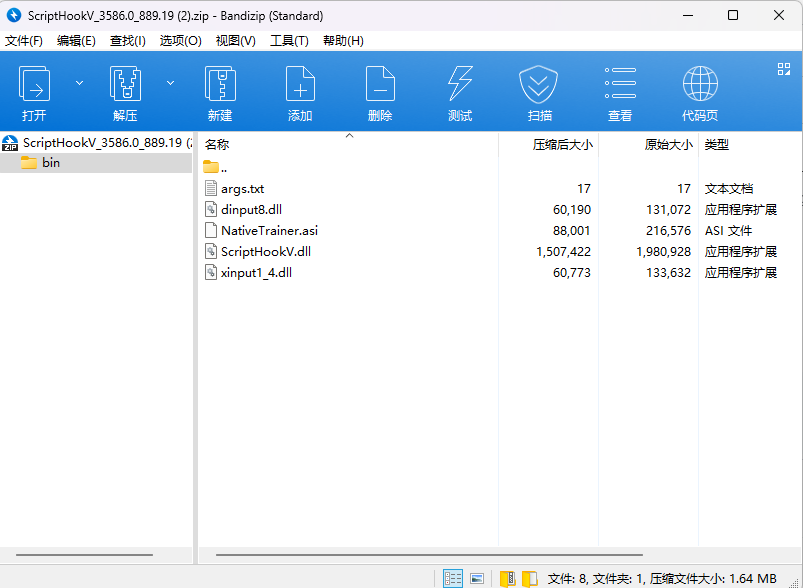The image size is (803, 588).
Task: Open the 选项(O) menu
Action: pos(180,41)
